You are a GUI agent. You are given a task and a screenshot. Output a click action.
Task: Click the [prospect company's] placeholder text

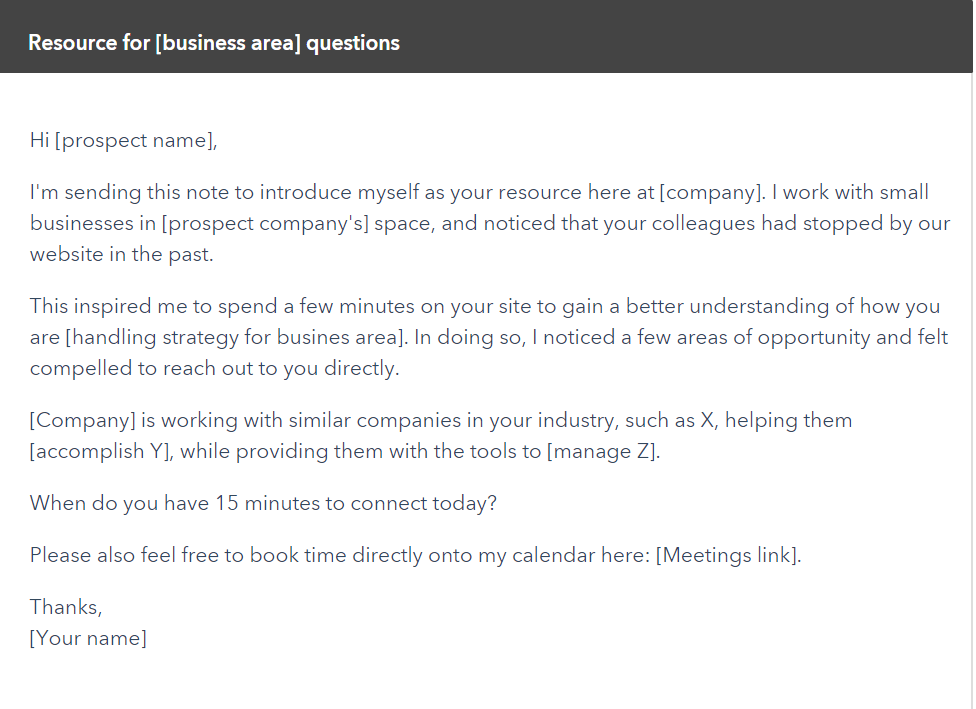(265, 223)
